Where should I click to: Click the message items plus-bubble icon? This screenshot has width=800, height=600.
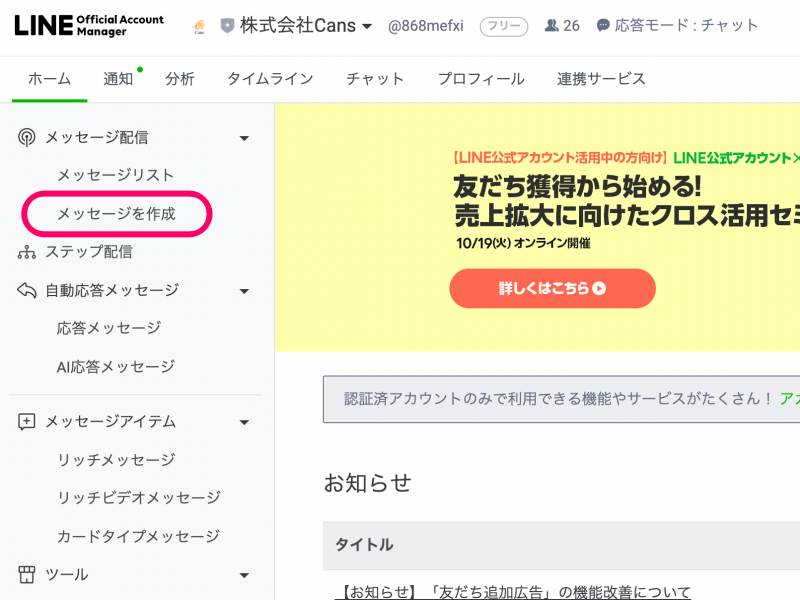click(27, 422)
